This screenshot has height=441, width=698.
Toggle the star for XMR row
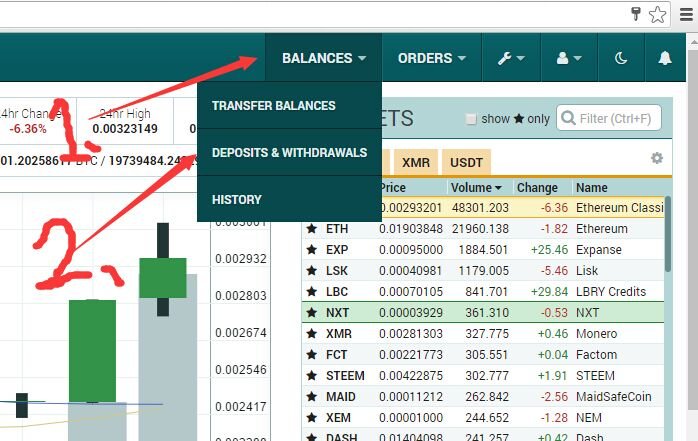pos(312,334)
